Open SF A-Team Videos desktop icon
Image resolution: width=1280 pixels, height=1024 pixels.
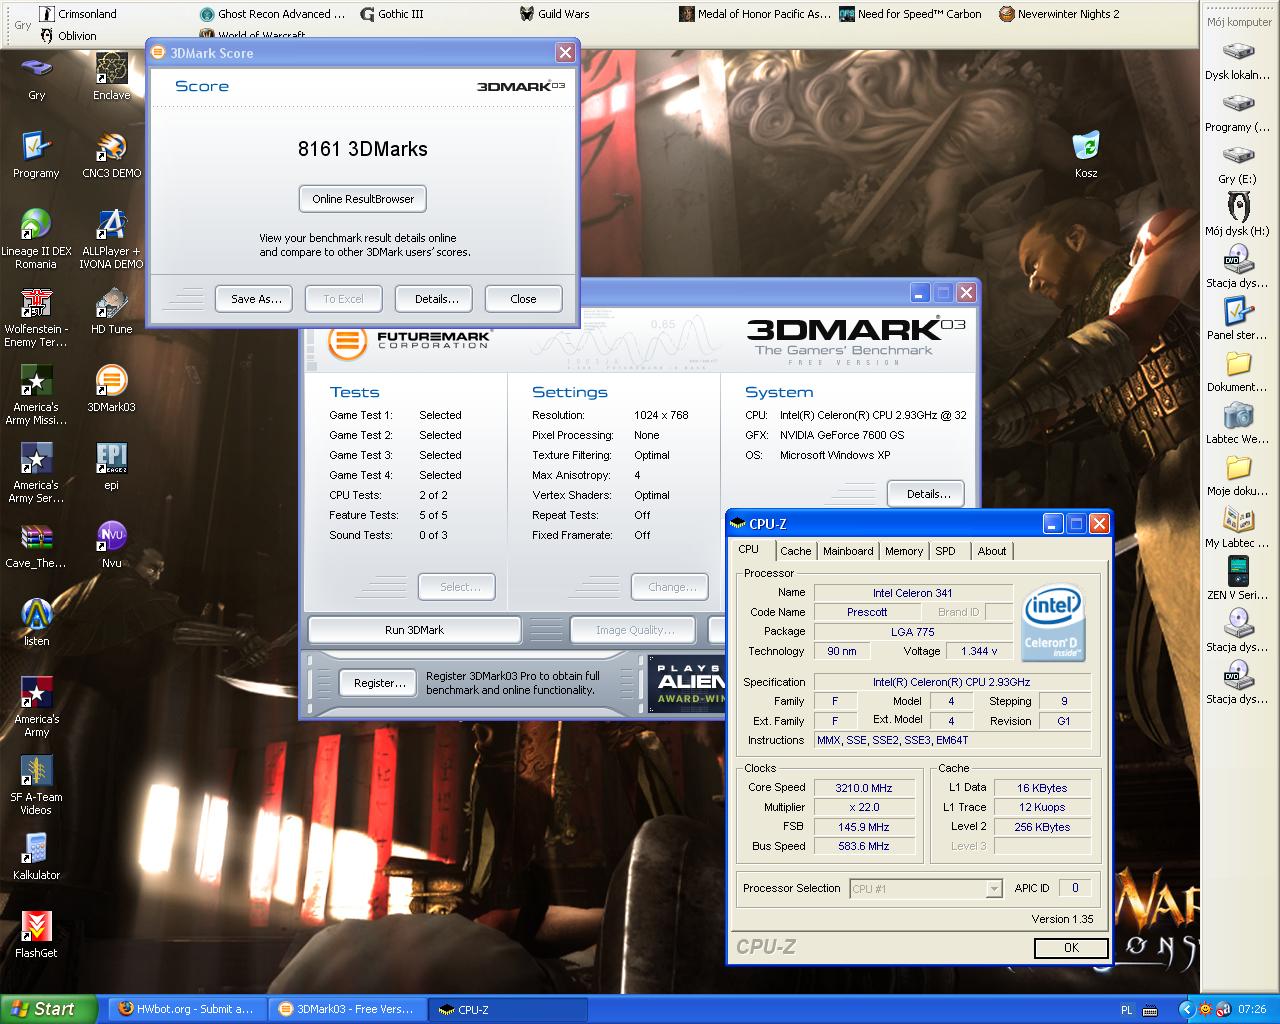pos(37,785)
